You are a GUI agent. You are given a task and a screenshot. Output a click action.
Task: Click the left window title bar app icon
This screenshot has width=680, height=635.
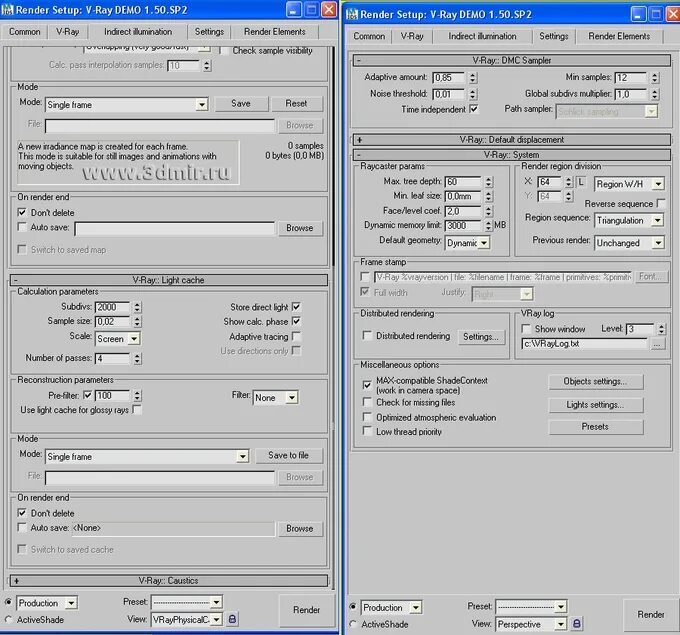7,10
